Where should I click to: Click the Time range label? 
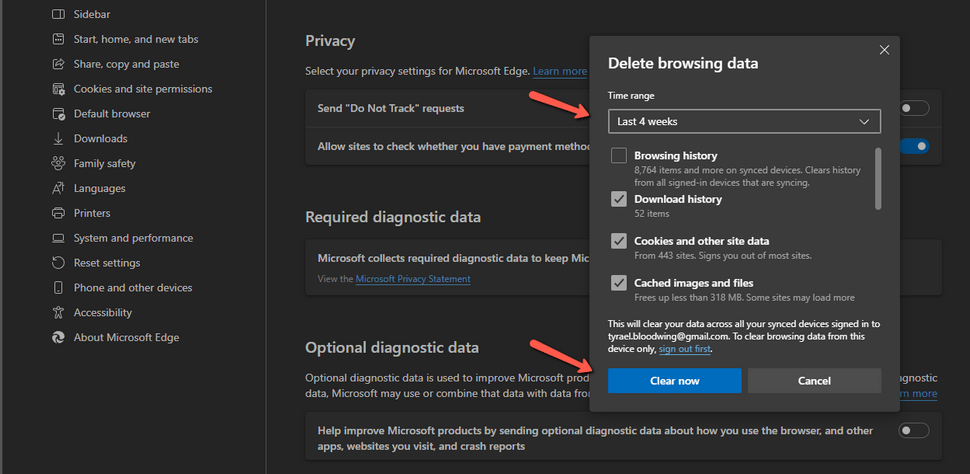click(631, 96)
